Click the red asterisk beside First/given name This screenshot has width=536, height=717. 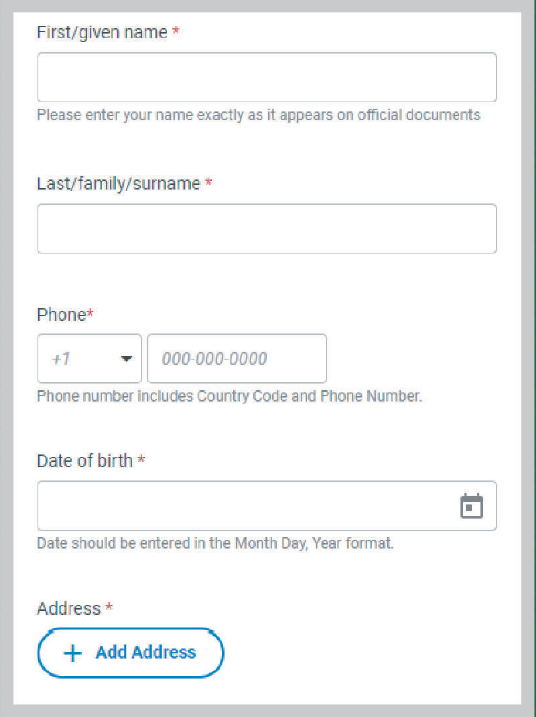pyautogui.click(x=176, y=31)
